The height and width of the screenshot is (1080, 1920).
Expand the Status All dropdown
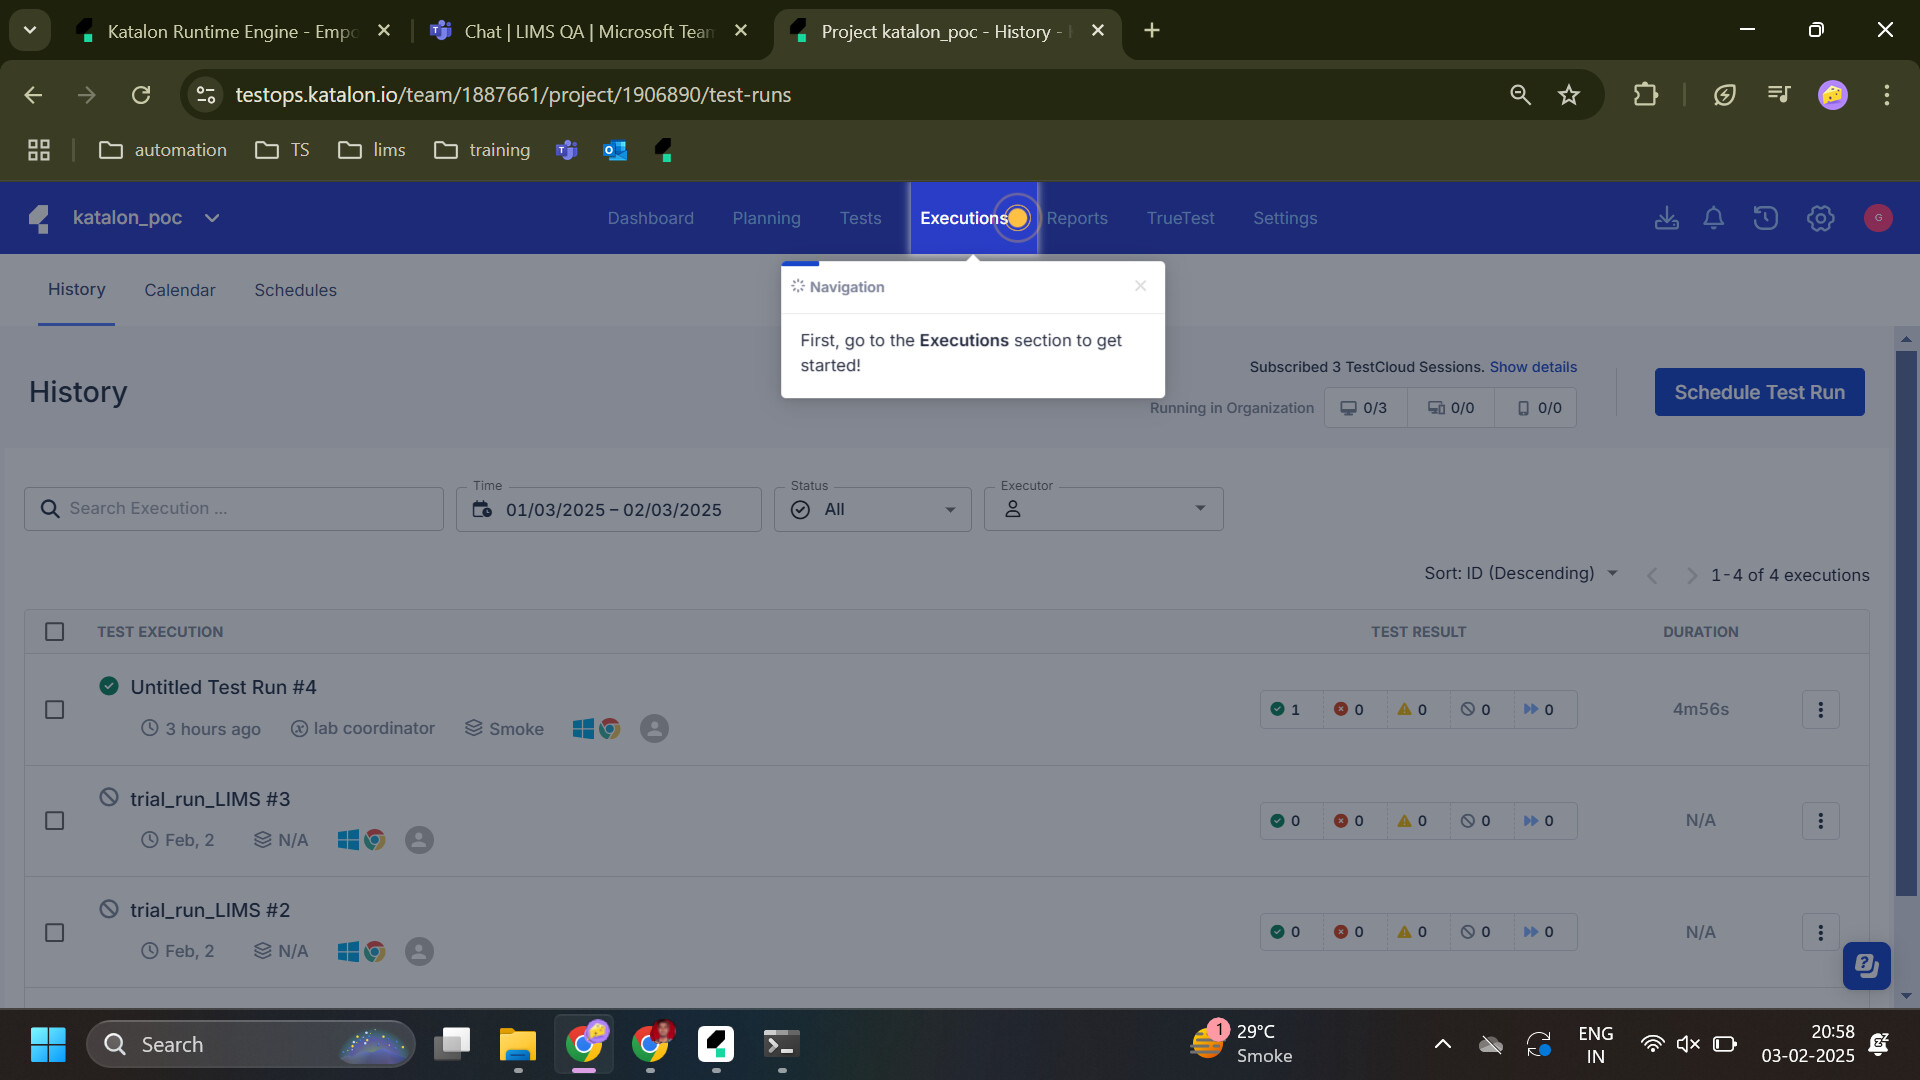tap(872, 509)
